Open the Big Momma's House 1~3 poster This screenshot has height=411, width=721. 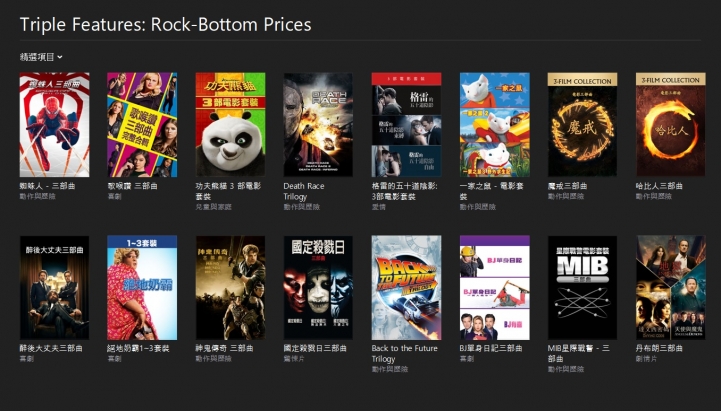(142, 288)
